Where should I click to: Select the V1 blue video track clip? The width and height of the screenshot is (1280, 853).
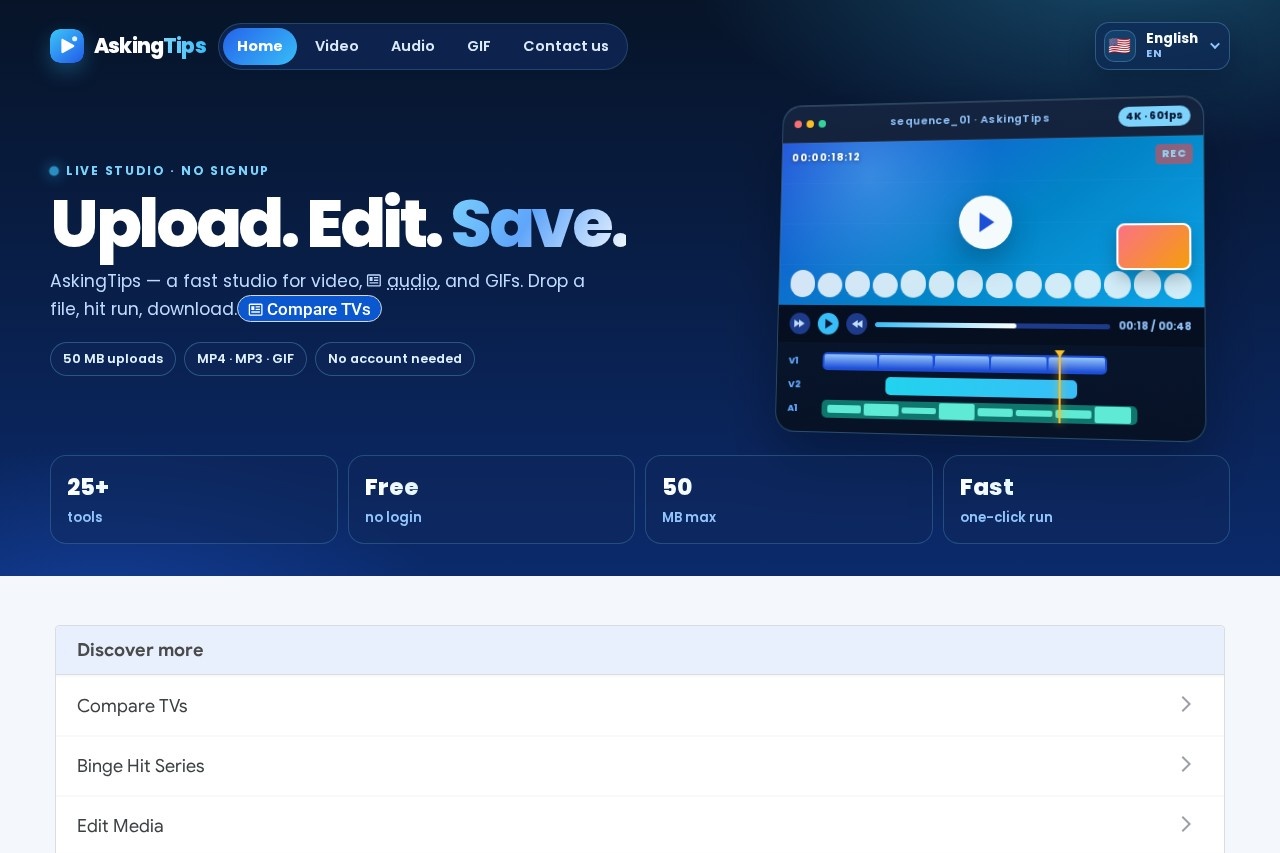coord(964,363)
